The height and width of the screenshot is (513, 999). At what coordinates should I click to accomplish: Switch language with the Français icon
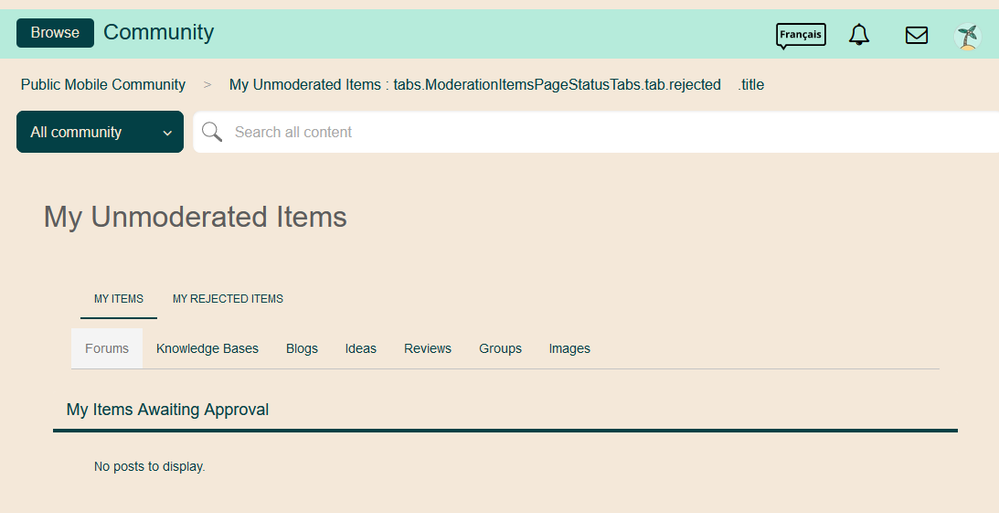800,35
